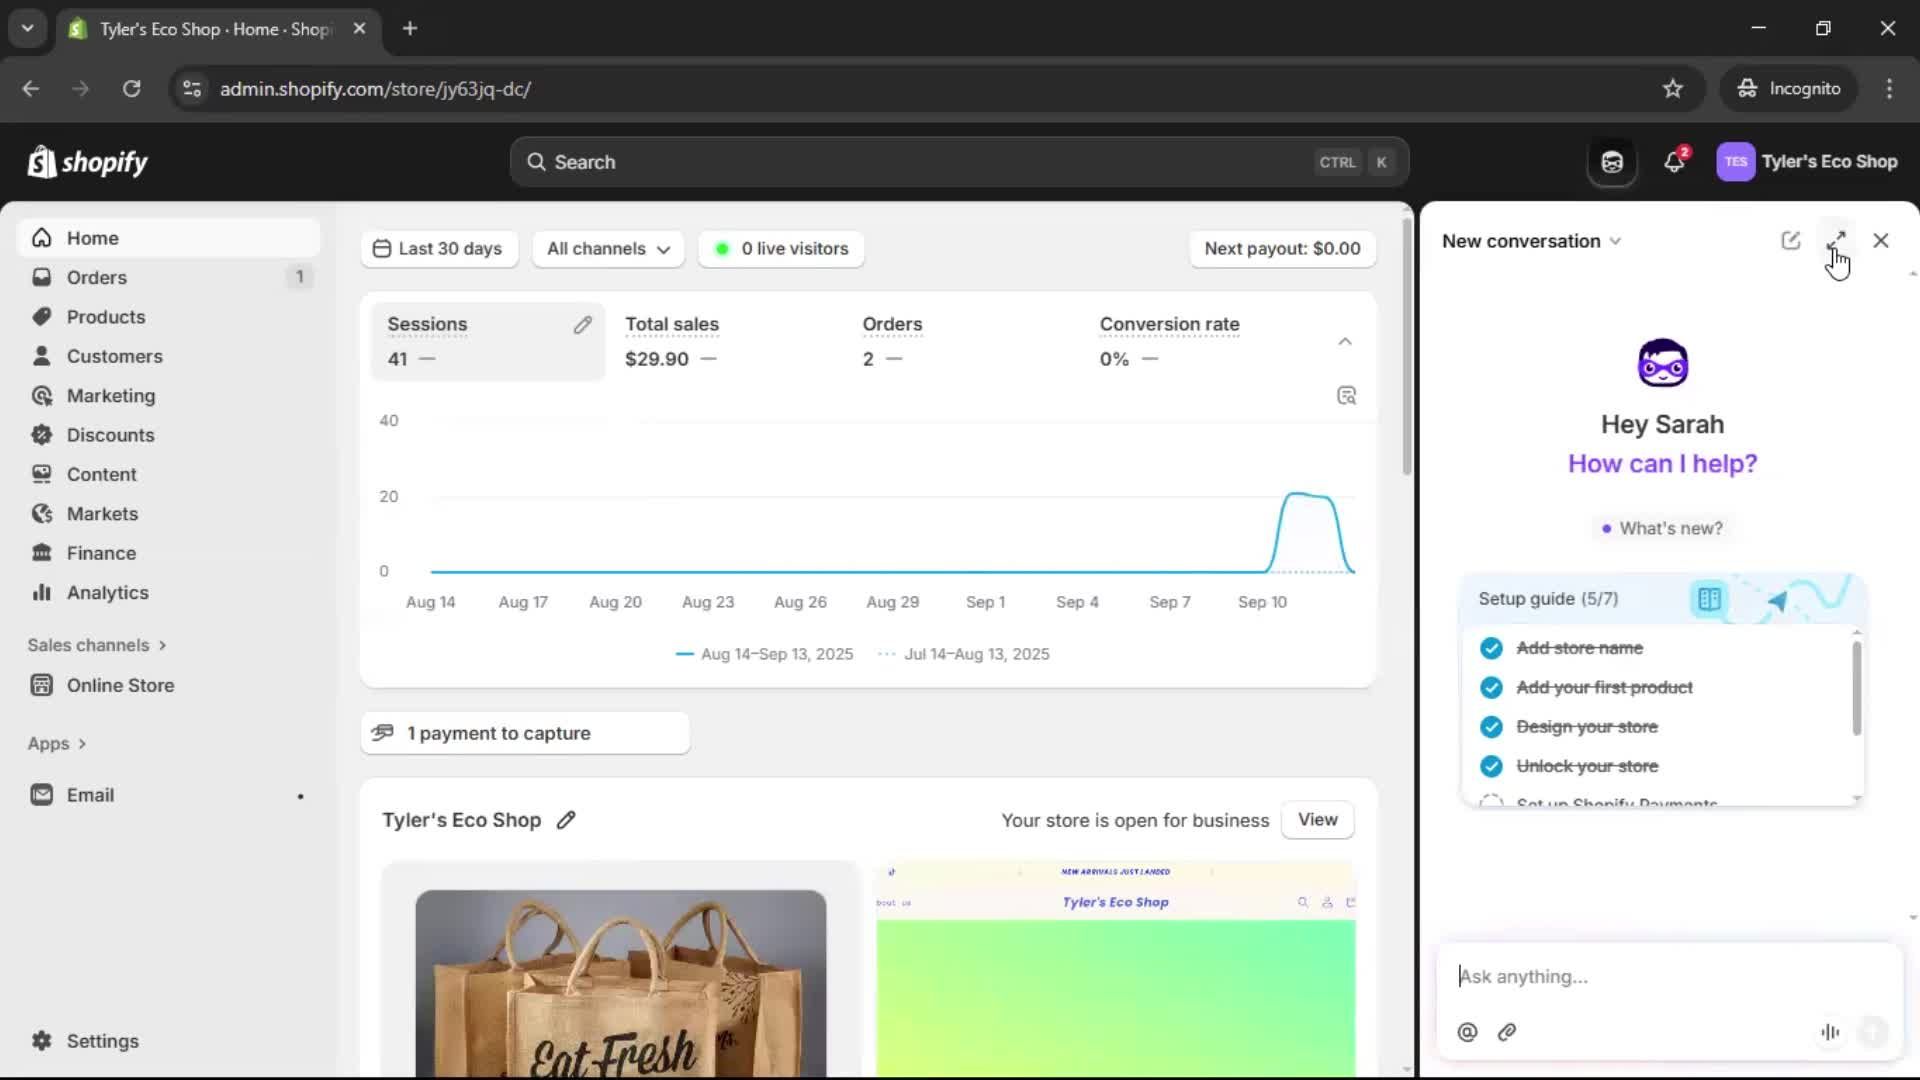Image resolution: width=1920 pixels, height=1080 pixels.
Task: Click the TES store avatar
Action: pyautogui.click(x=1735, y=162)
